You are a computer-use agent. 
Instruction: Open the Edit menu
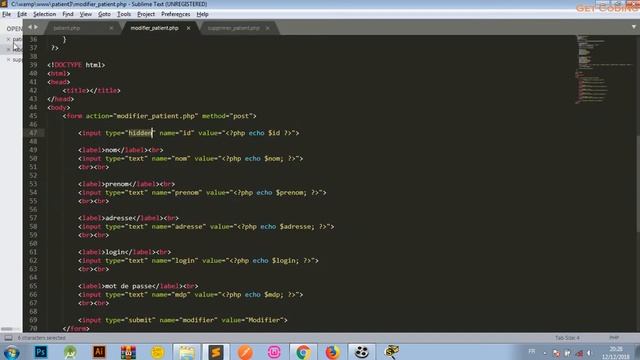pos(22,14)
